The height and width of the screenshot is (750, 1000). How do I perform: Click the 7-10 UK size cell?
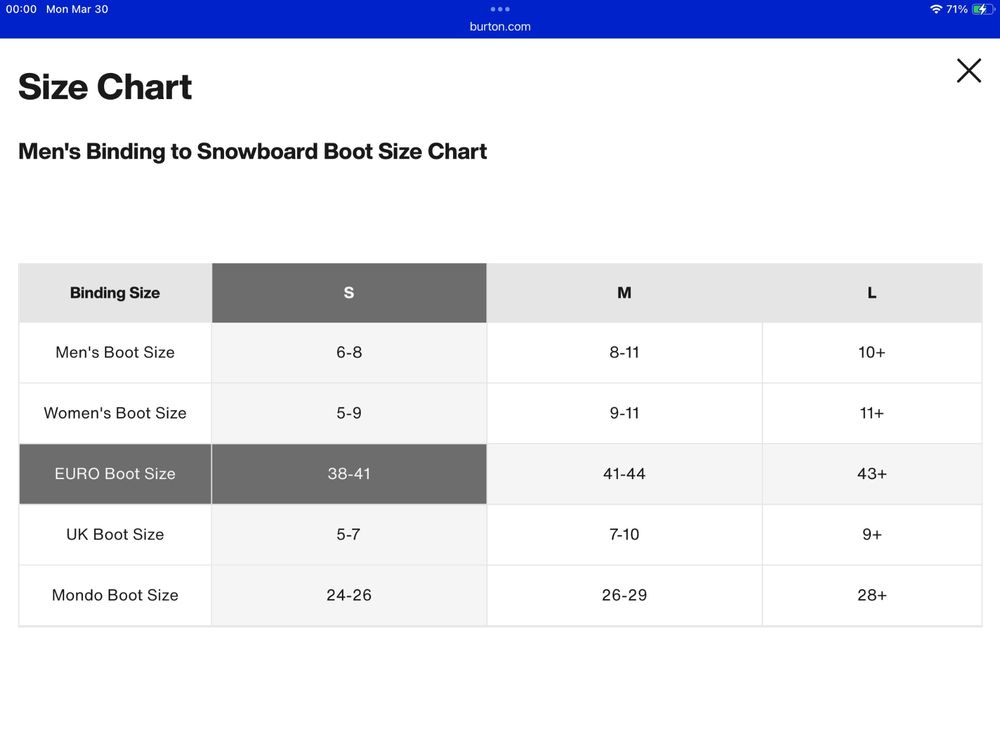pos(624,534)
